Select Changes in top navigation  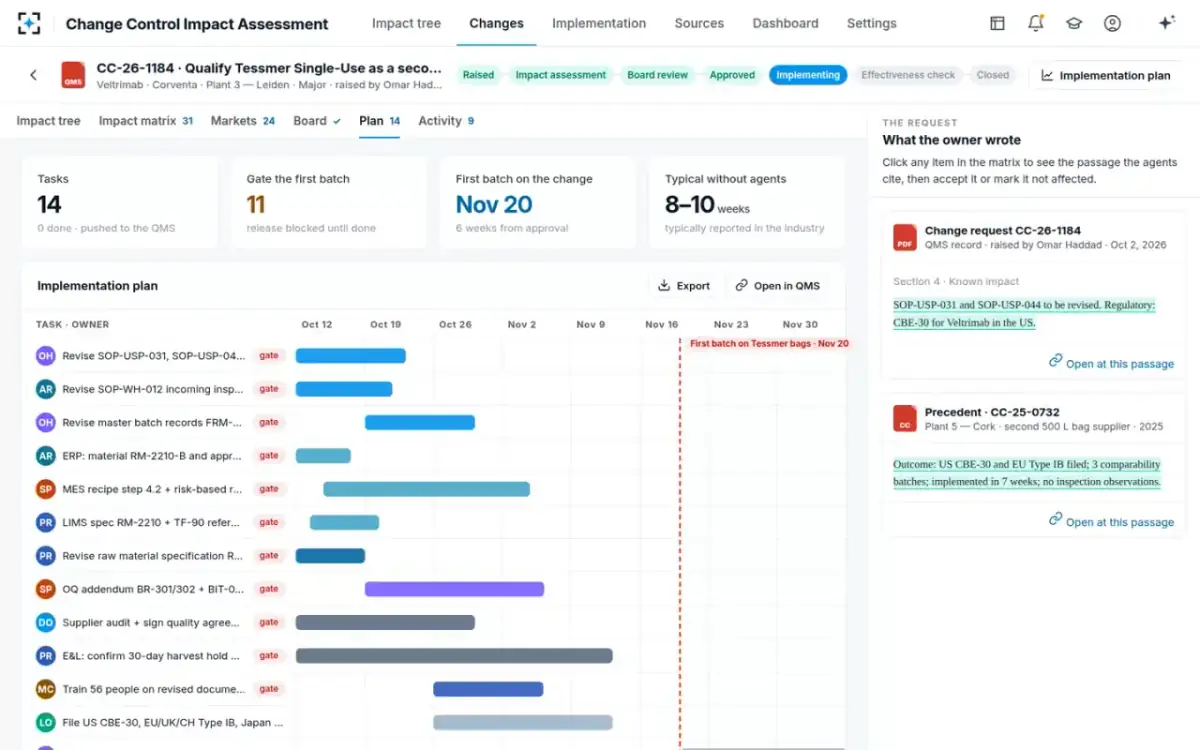(496, 23)
